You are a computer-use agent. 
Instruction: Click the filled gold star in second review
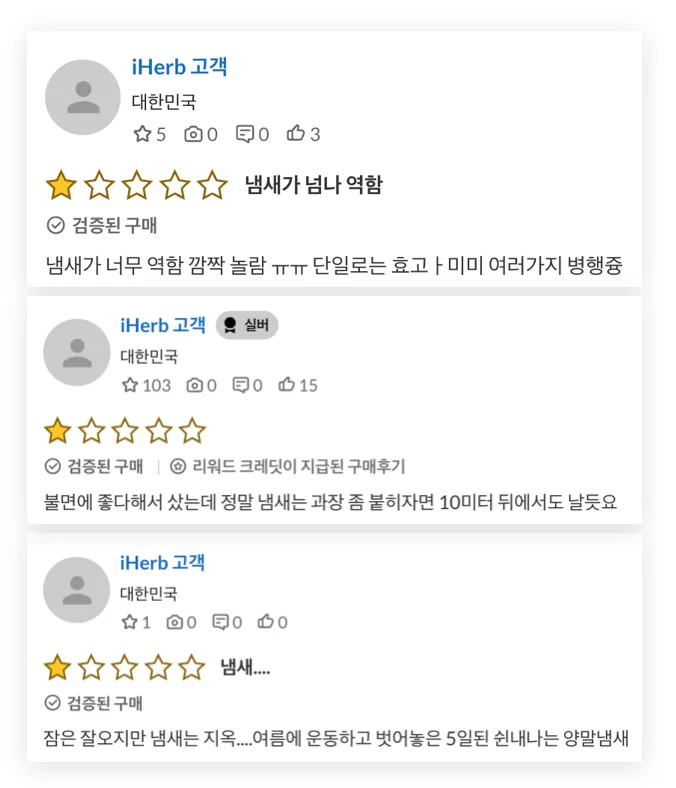[x=58, y=432]
